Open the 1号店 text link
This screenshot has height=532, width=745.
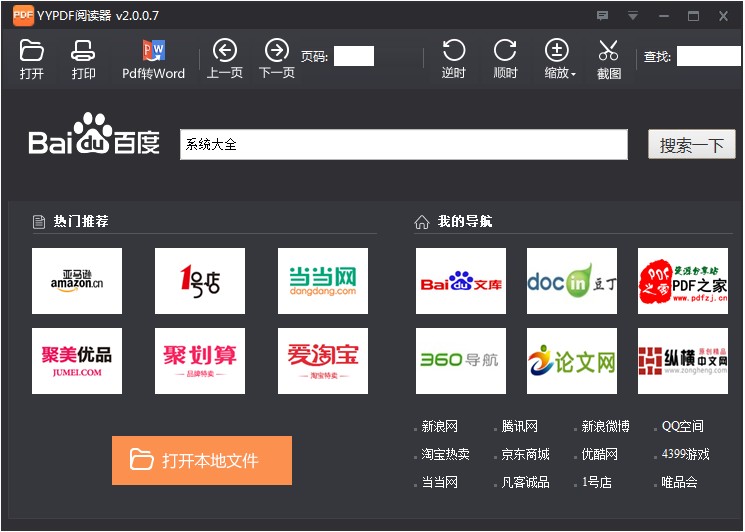(597, 483)
